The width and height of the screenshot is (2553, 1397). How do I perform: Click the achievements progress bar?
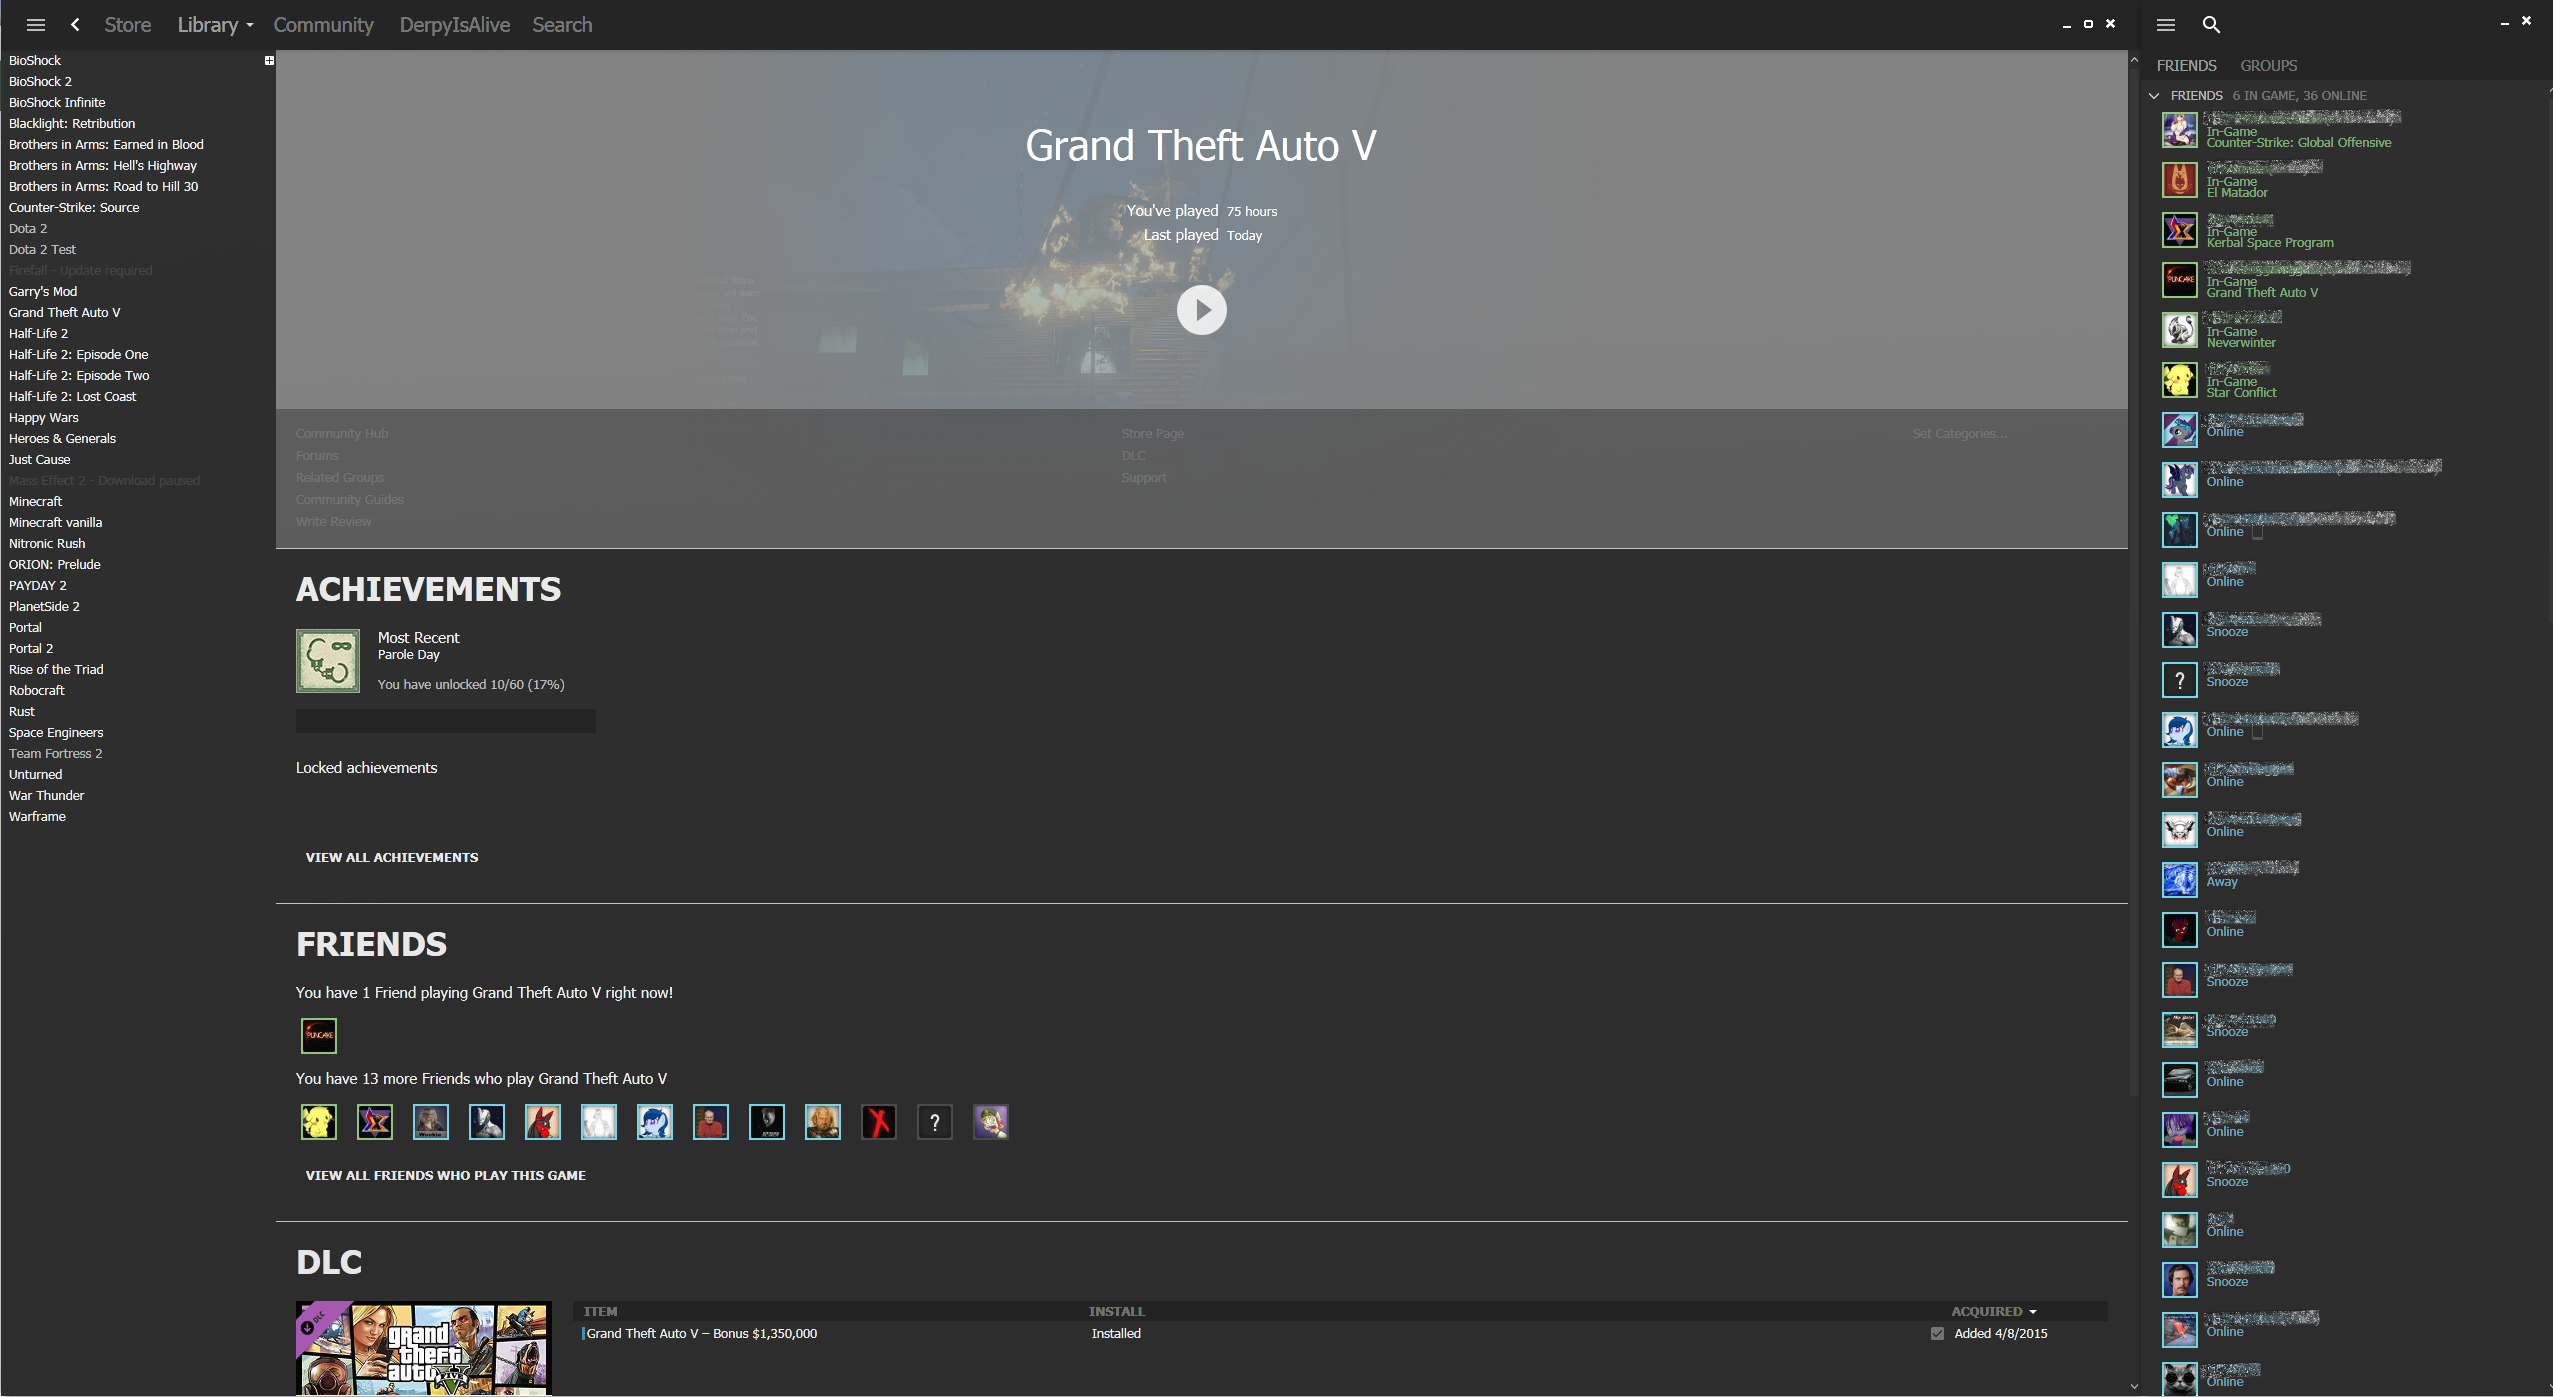[445, 721]
